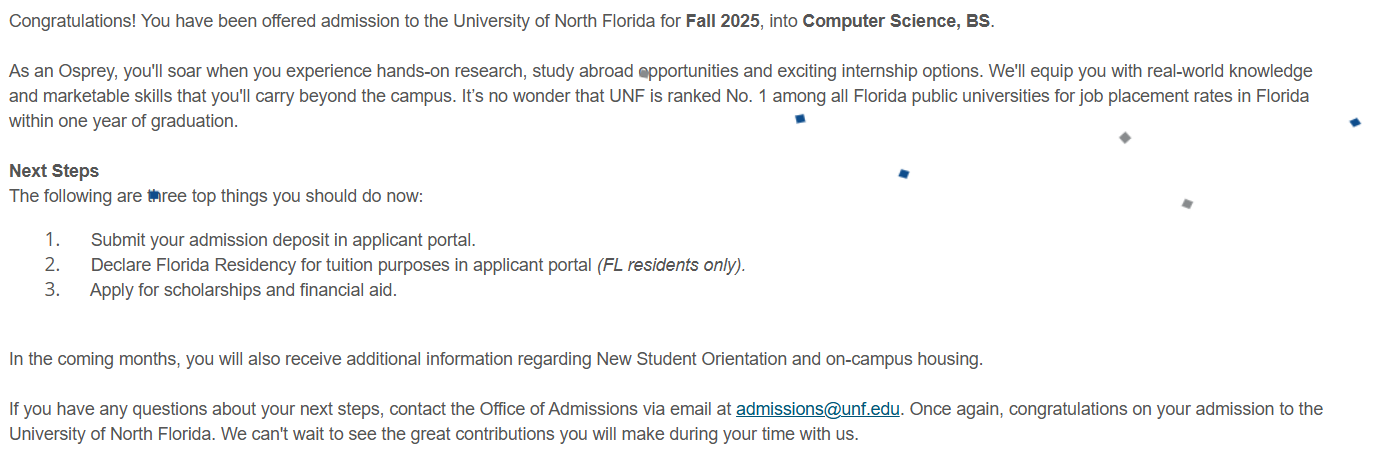Click list item 'Submit your admission deposit'
The image size is (1389, 464).
click(x=283, y=240)
